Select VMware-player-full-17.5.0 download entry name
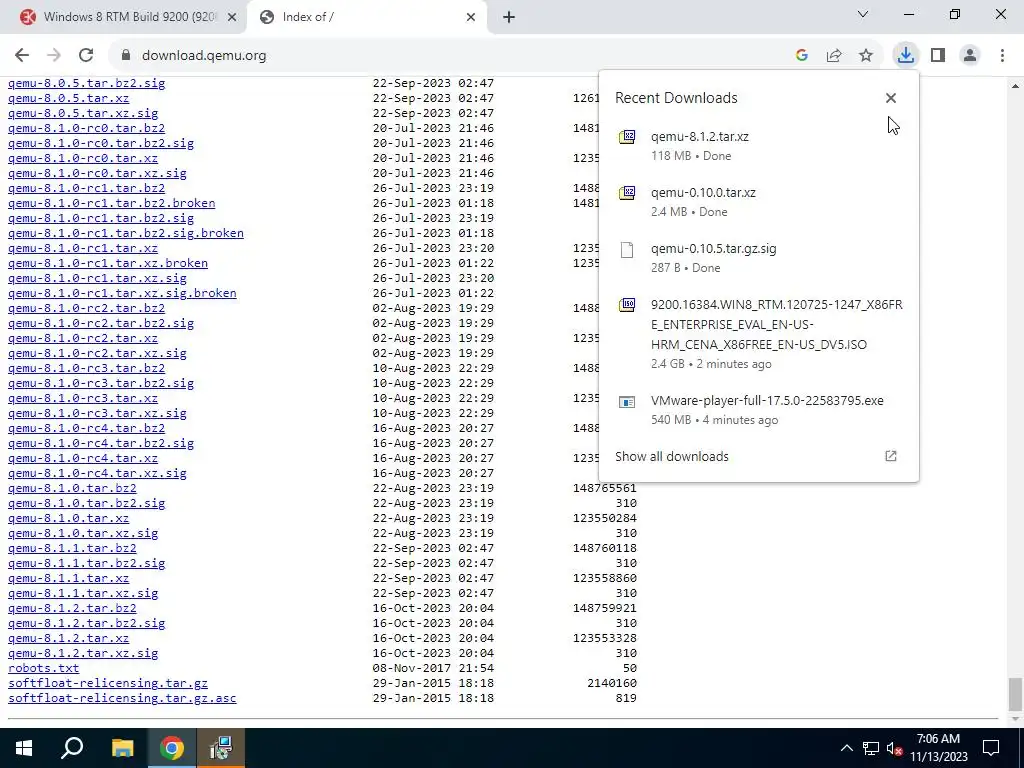Viewport: 1024px width, 768px height. click(x=767, y=400)
